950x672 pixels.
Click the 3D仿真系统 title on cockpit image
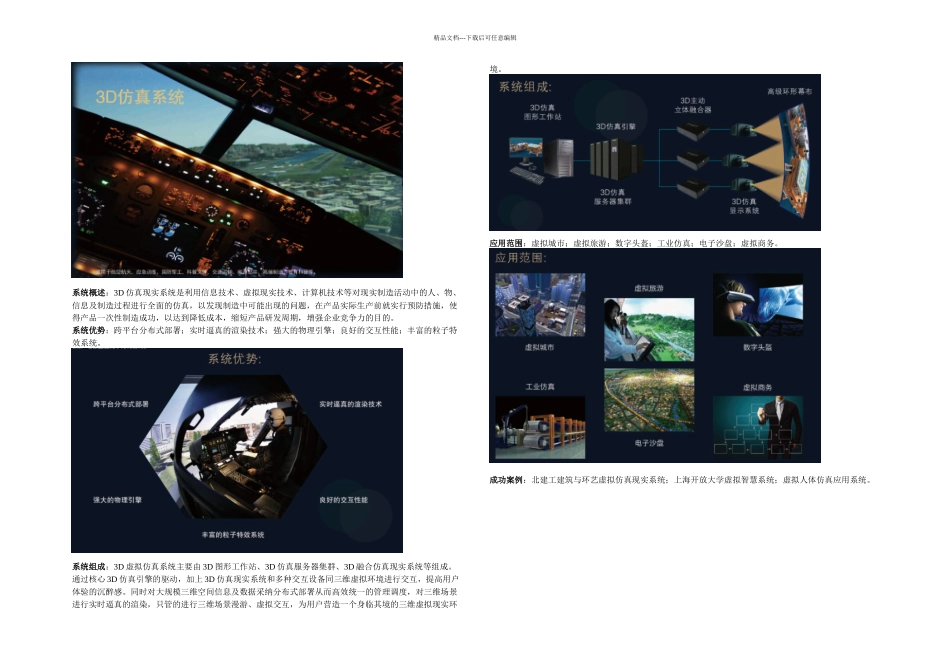pos(140,97)
